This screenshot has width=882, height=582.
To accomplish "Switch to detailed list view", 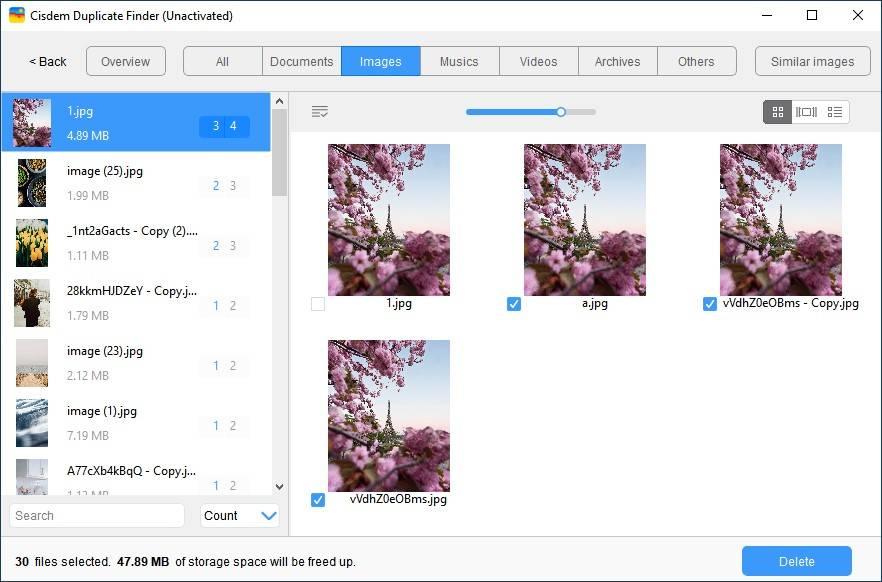I will (x=835, y=112).
